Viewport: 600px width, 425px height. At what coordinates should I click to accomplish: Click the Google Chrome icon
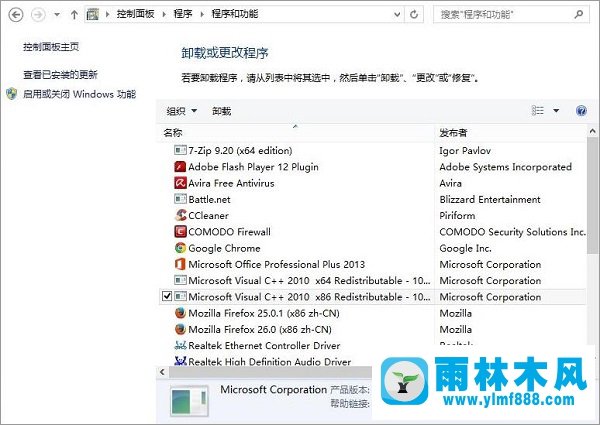click(x=180, y=248)
